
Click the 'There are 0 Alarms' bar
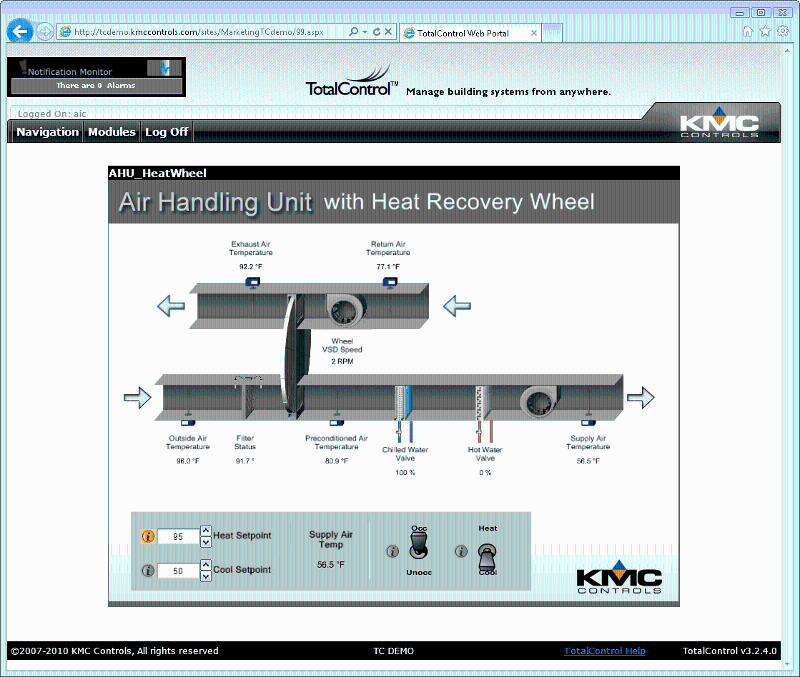pos(96,86)
